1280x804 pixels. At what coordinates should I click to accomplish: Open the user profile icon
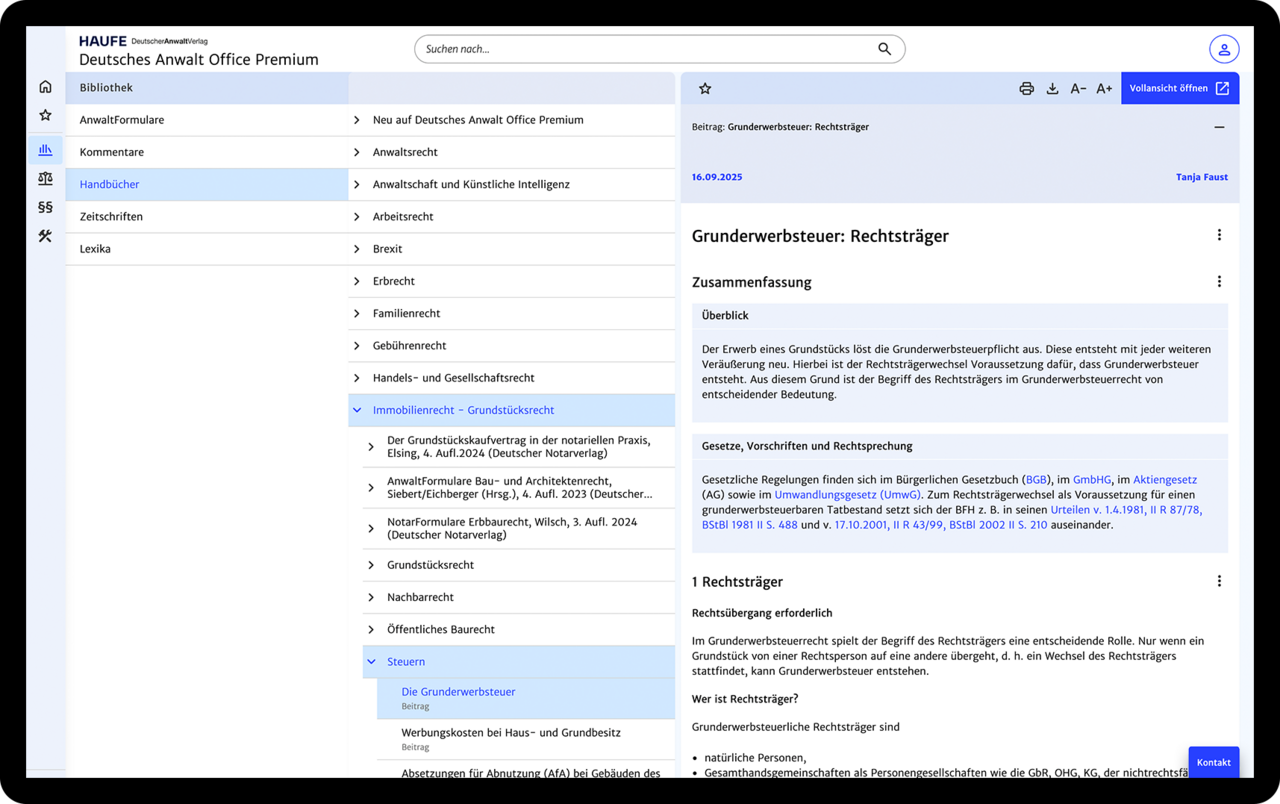(x=1223, y=49)
